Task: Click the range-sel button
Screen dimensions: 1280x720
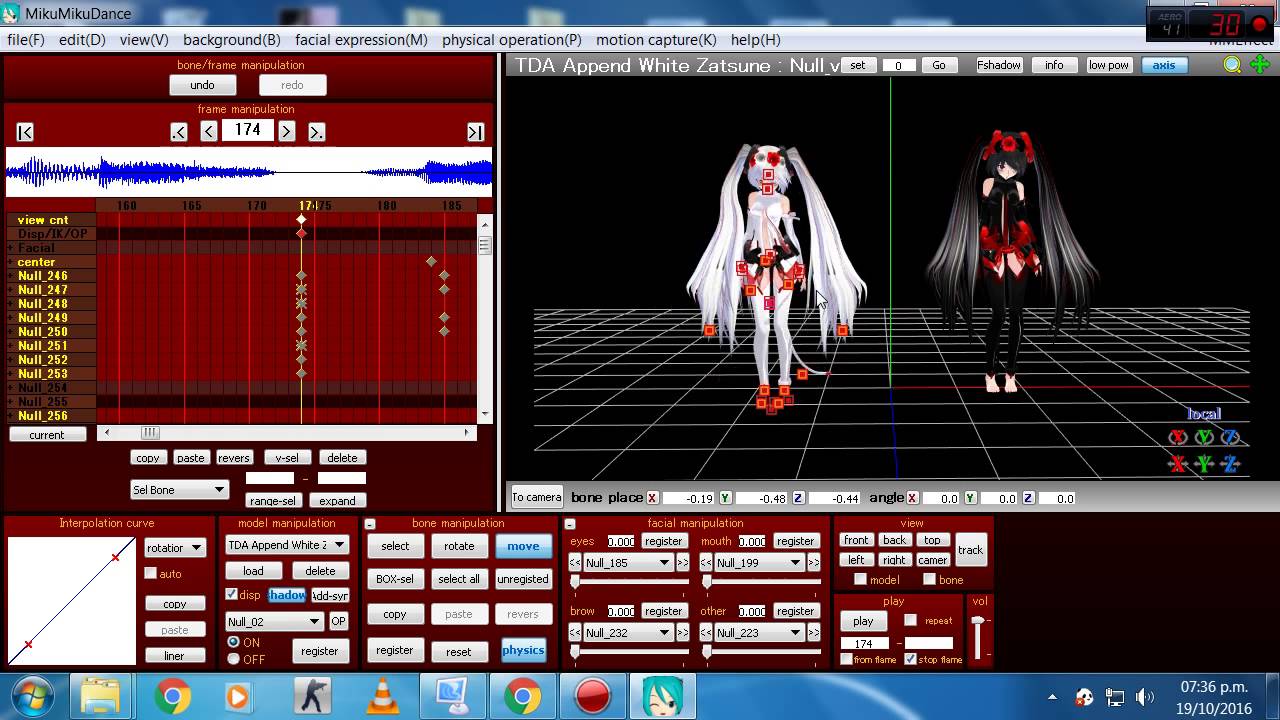Action: [273, 501]
